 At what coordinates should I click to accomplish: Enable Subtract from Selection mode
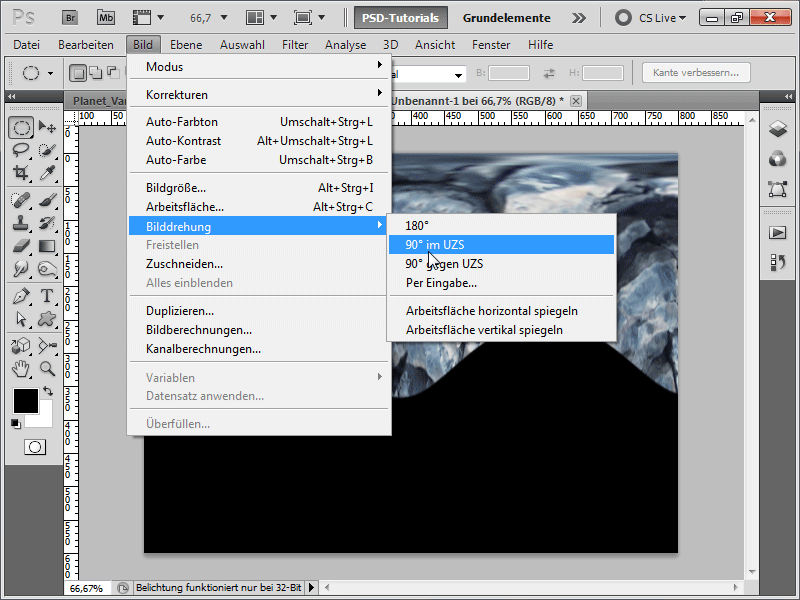coord(113,73)
